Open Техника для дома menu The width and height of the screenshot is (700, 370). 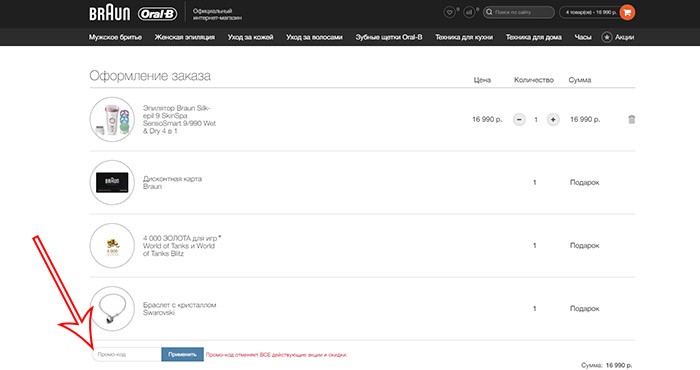[534, 37]
